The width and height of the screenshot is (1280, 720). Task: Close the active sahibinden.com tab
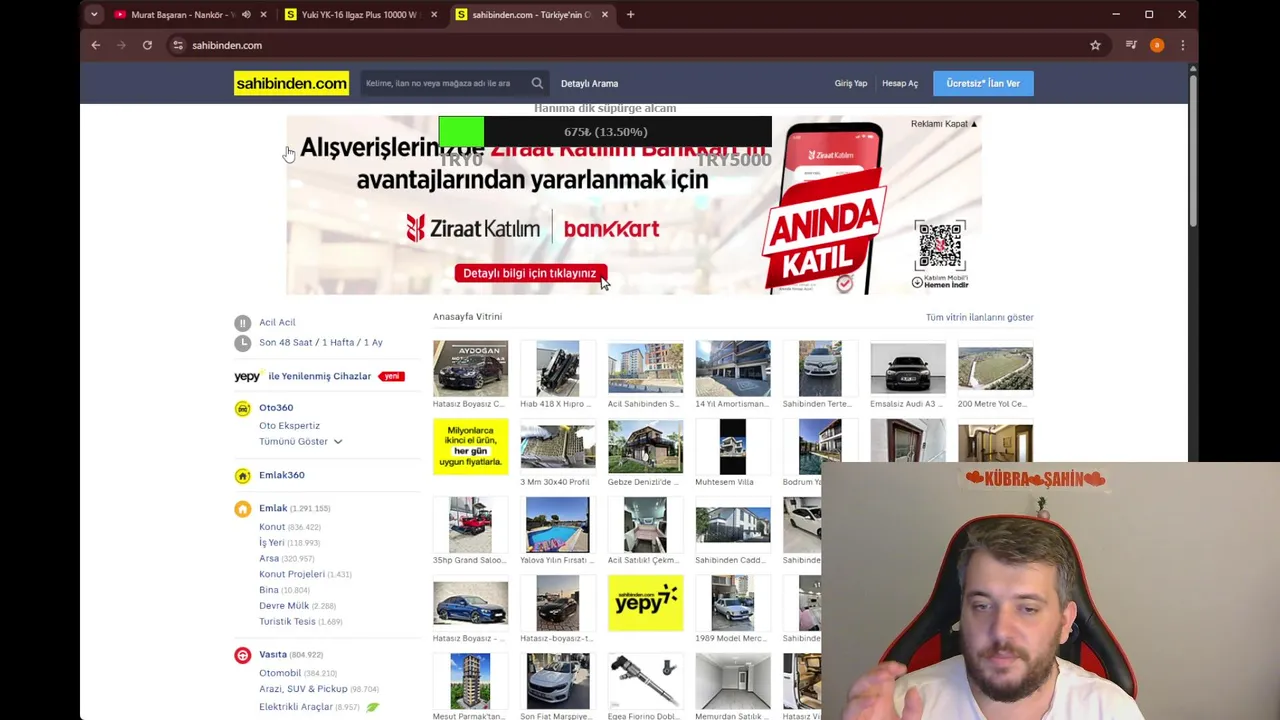point(605,15)
